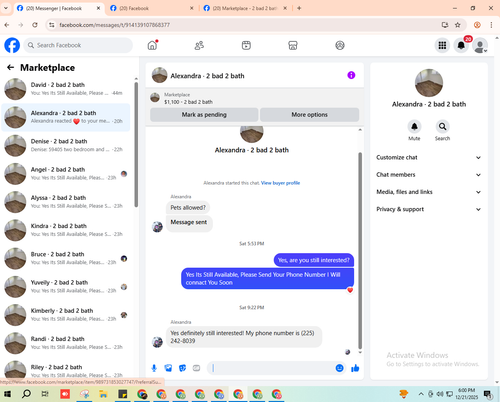Screen dimensions: 500x402
Task: Reload the page with browser refresh icon
Action: (x=35, y=25)
